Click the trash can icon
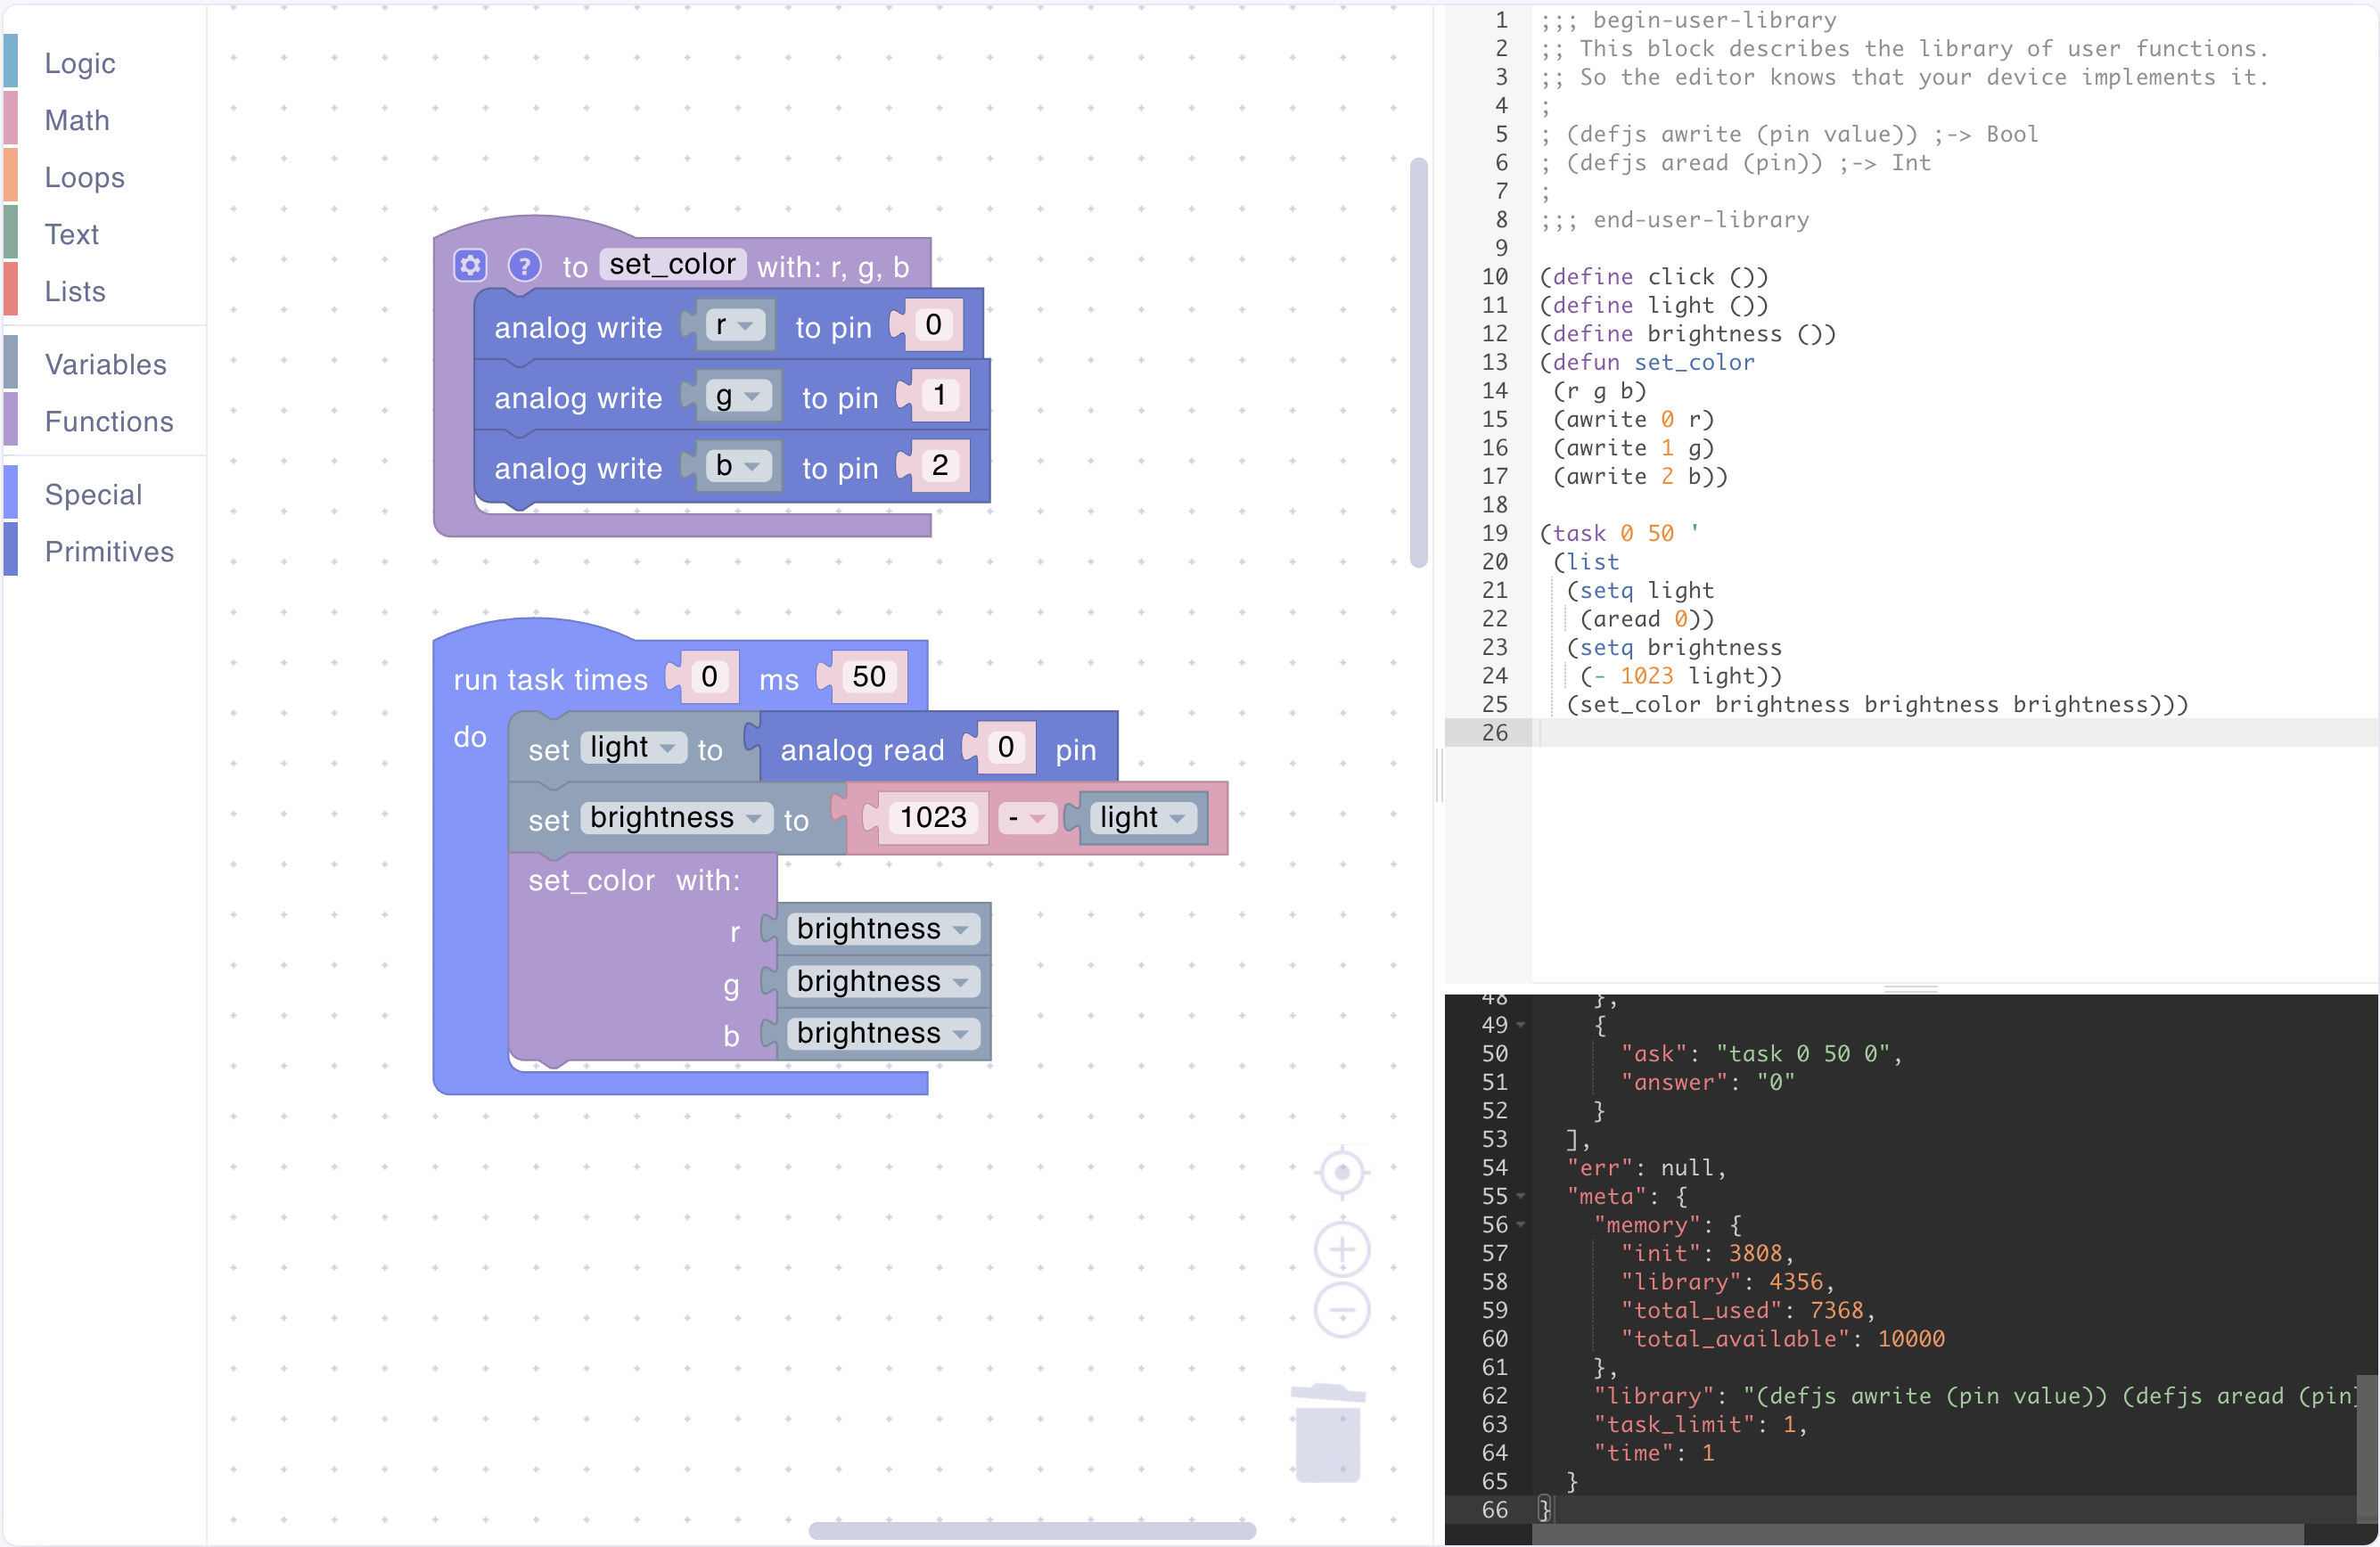 point(1328,1434)
